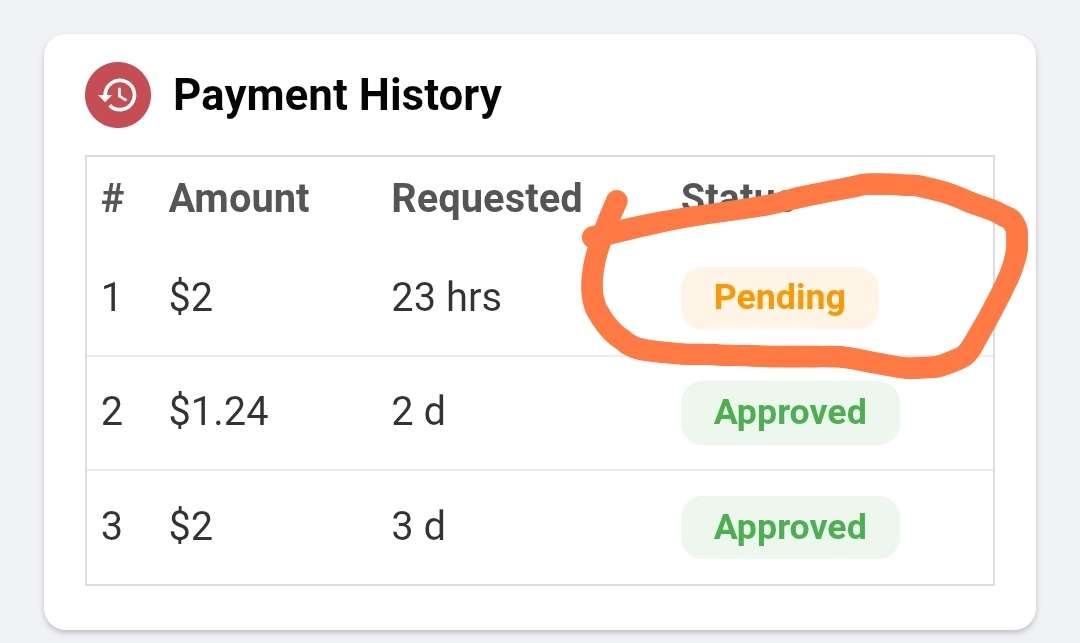Select row number 1

(x=111, y=297)
